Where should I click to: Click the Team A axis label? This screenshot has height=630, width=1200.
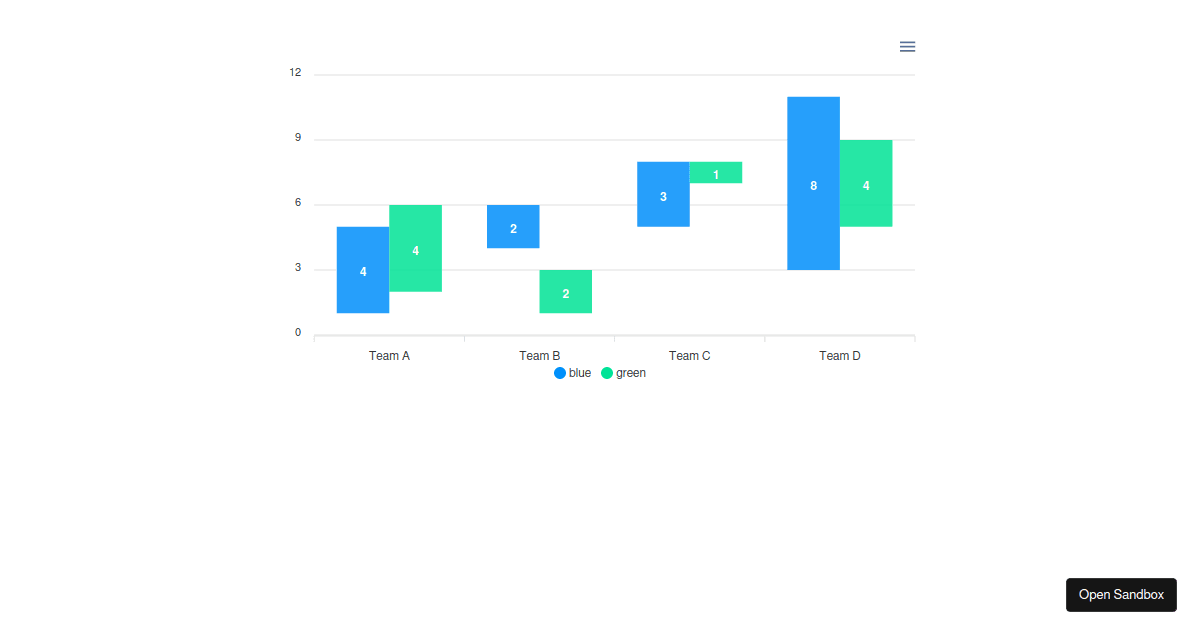389,356
